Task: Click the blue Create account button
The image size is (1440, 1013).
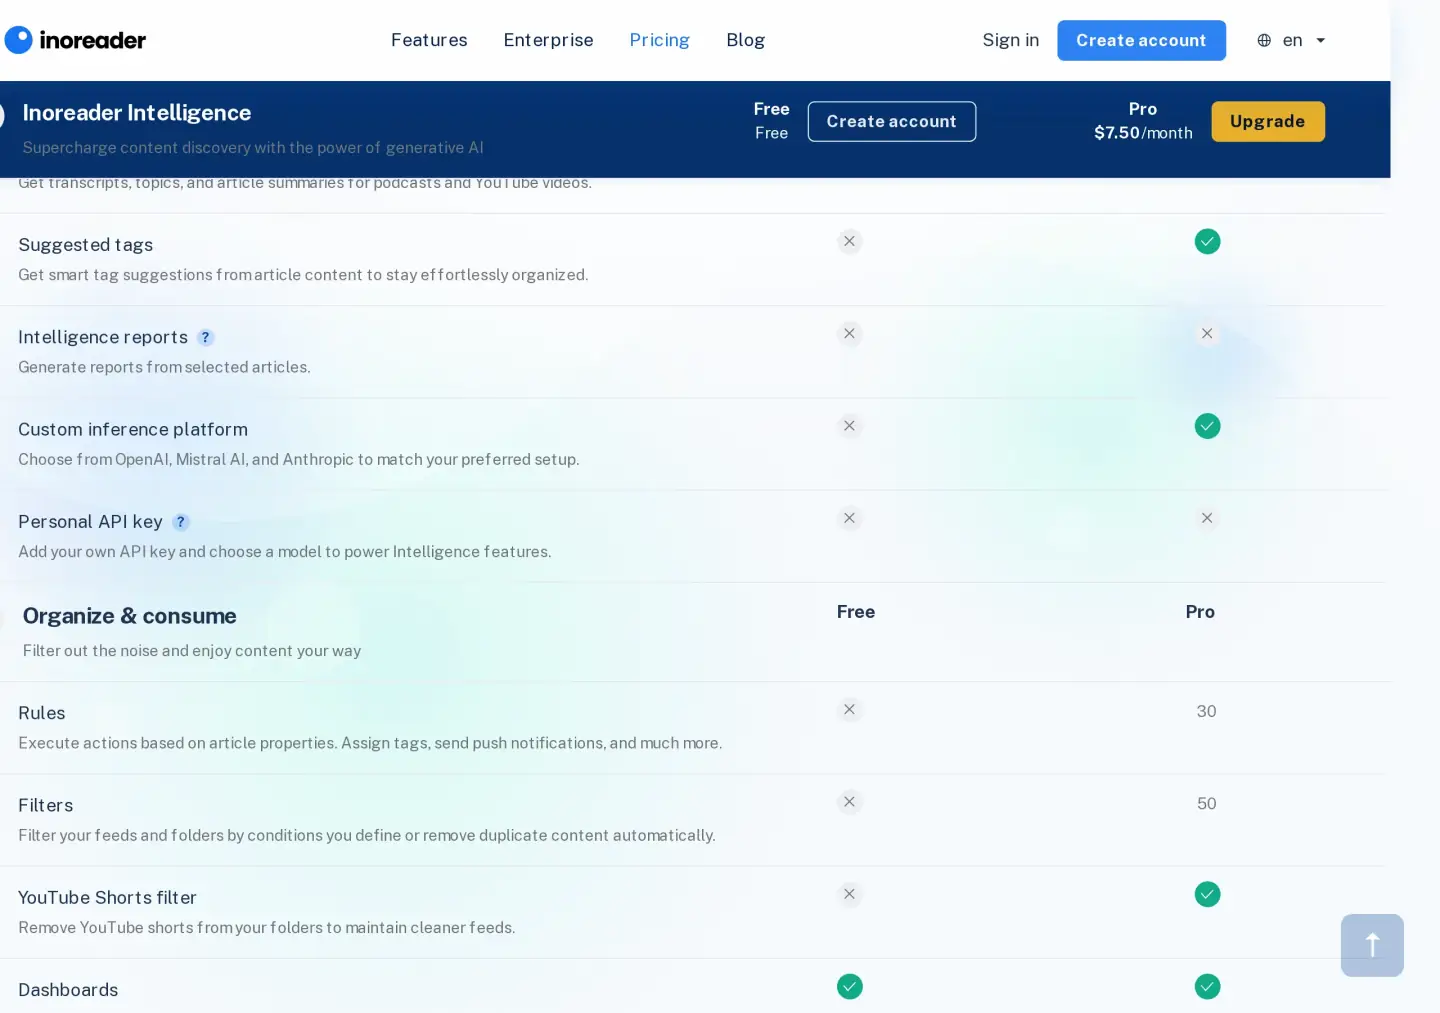Action: [1141, 40]
